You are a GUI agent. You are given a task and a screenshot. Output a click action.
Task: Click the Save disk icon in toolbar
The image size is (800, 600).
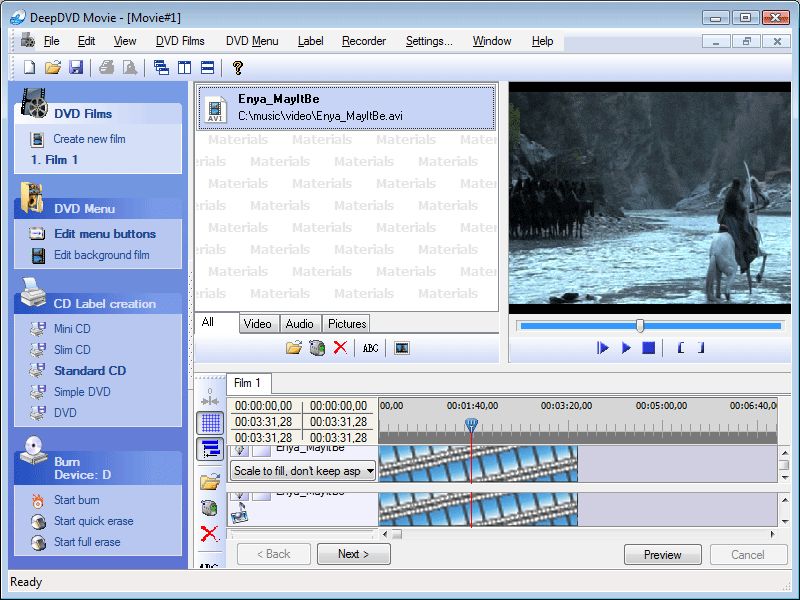coord(76,67)
